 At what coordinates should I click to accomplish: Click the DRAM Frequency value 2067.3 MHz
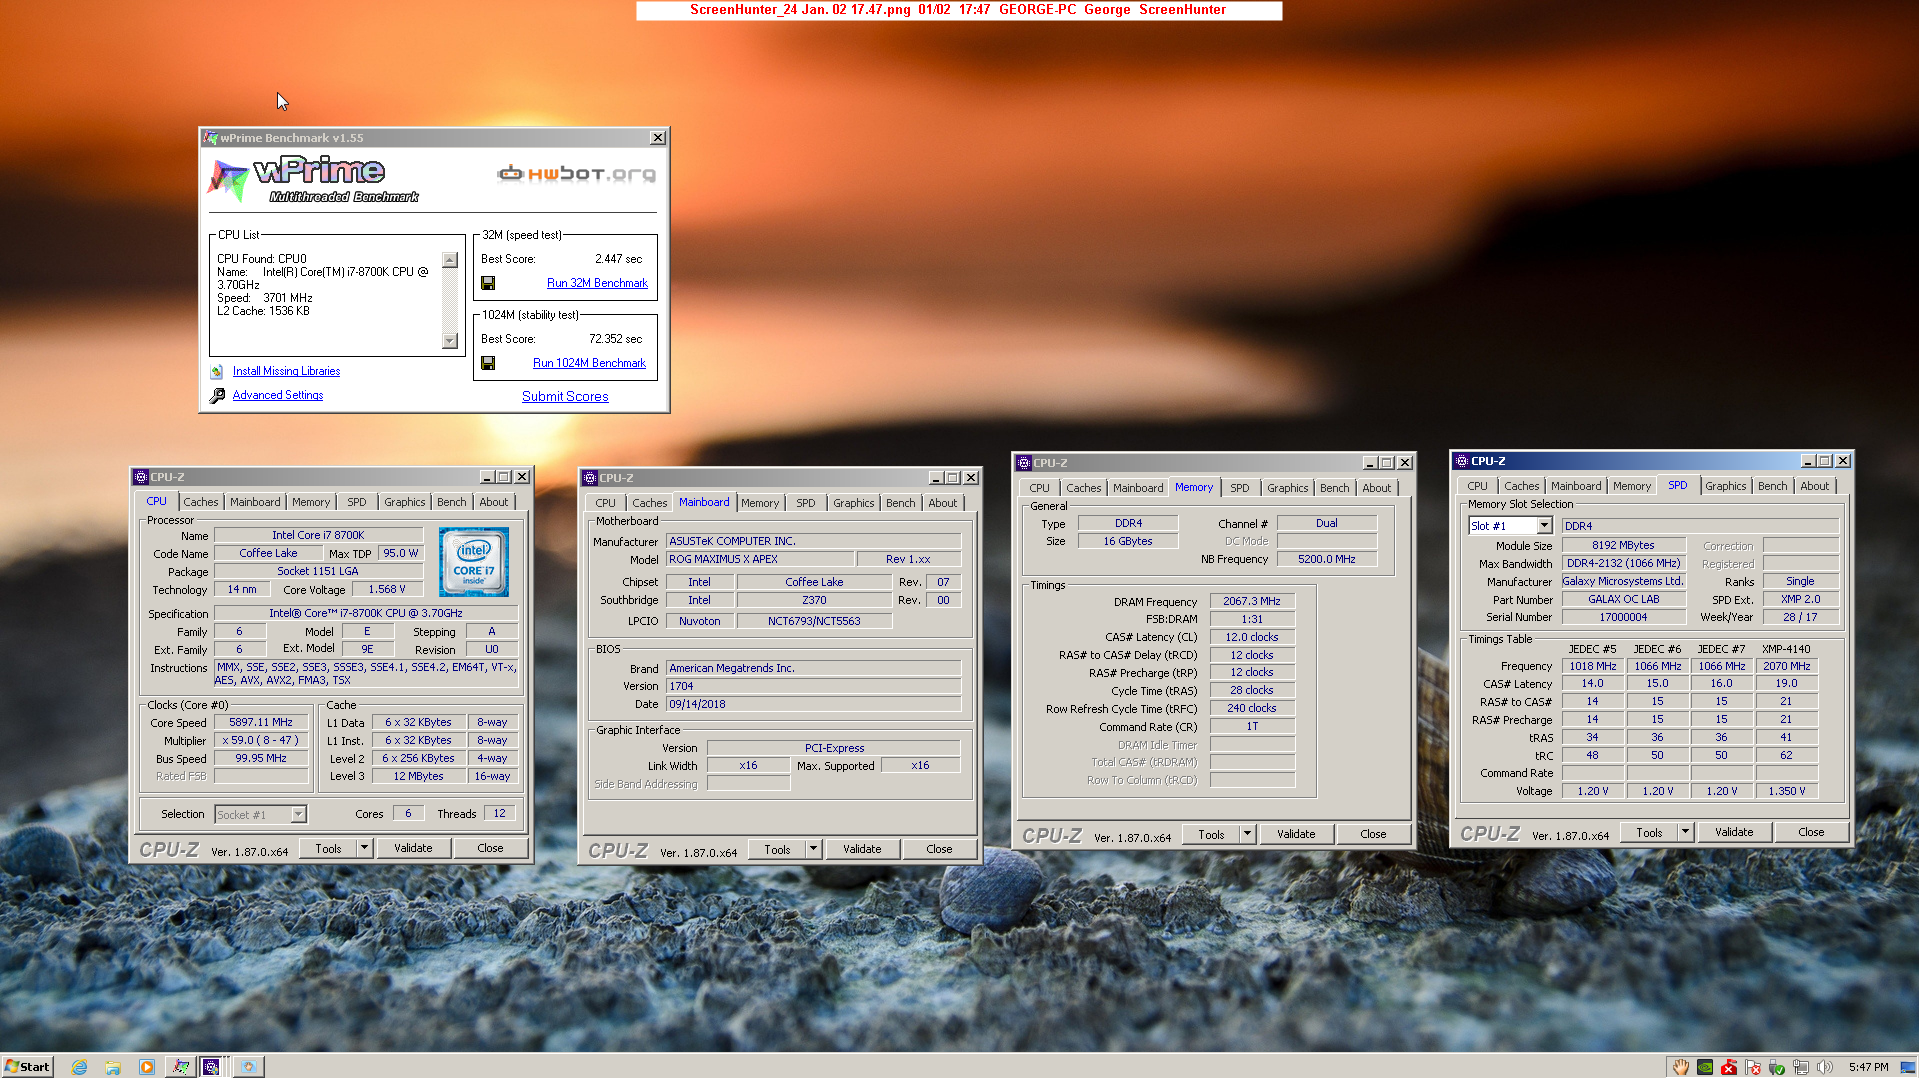point(1252,601)
